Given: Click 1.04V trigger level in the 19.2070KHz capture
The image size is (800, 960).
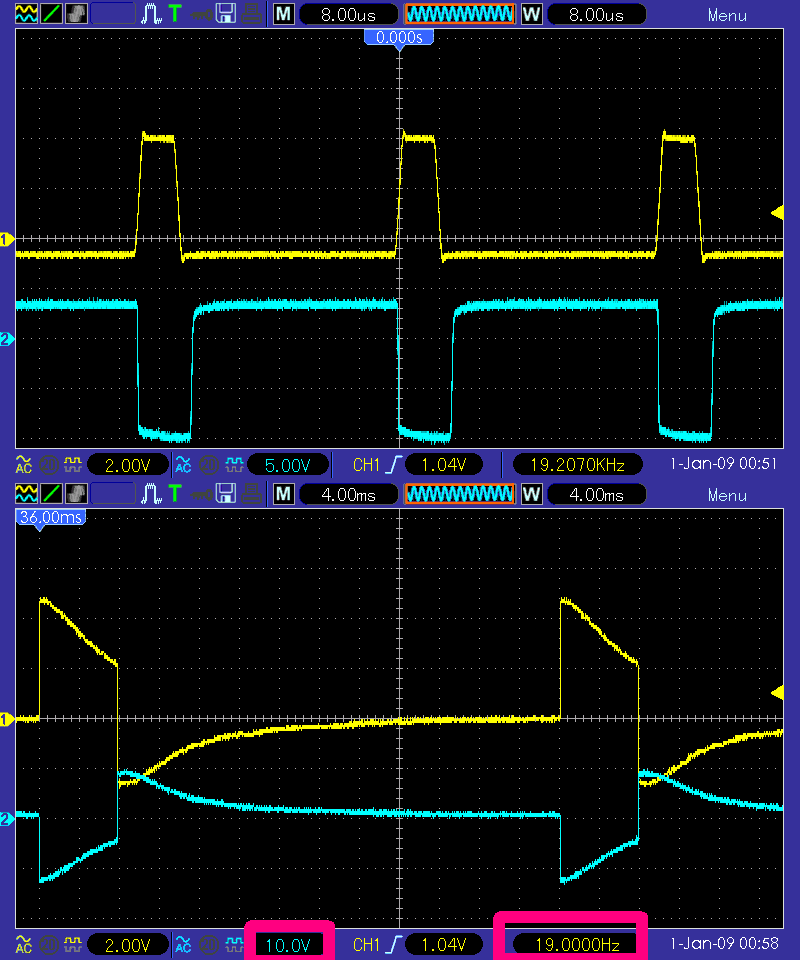Looking at the screenshot, I should pyautogui.click(x=443, y=465).
